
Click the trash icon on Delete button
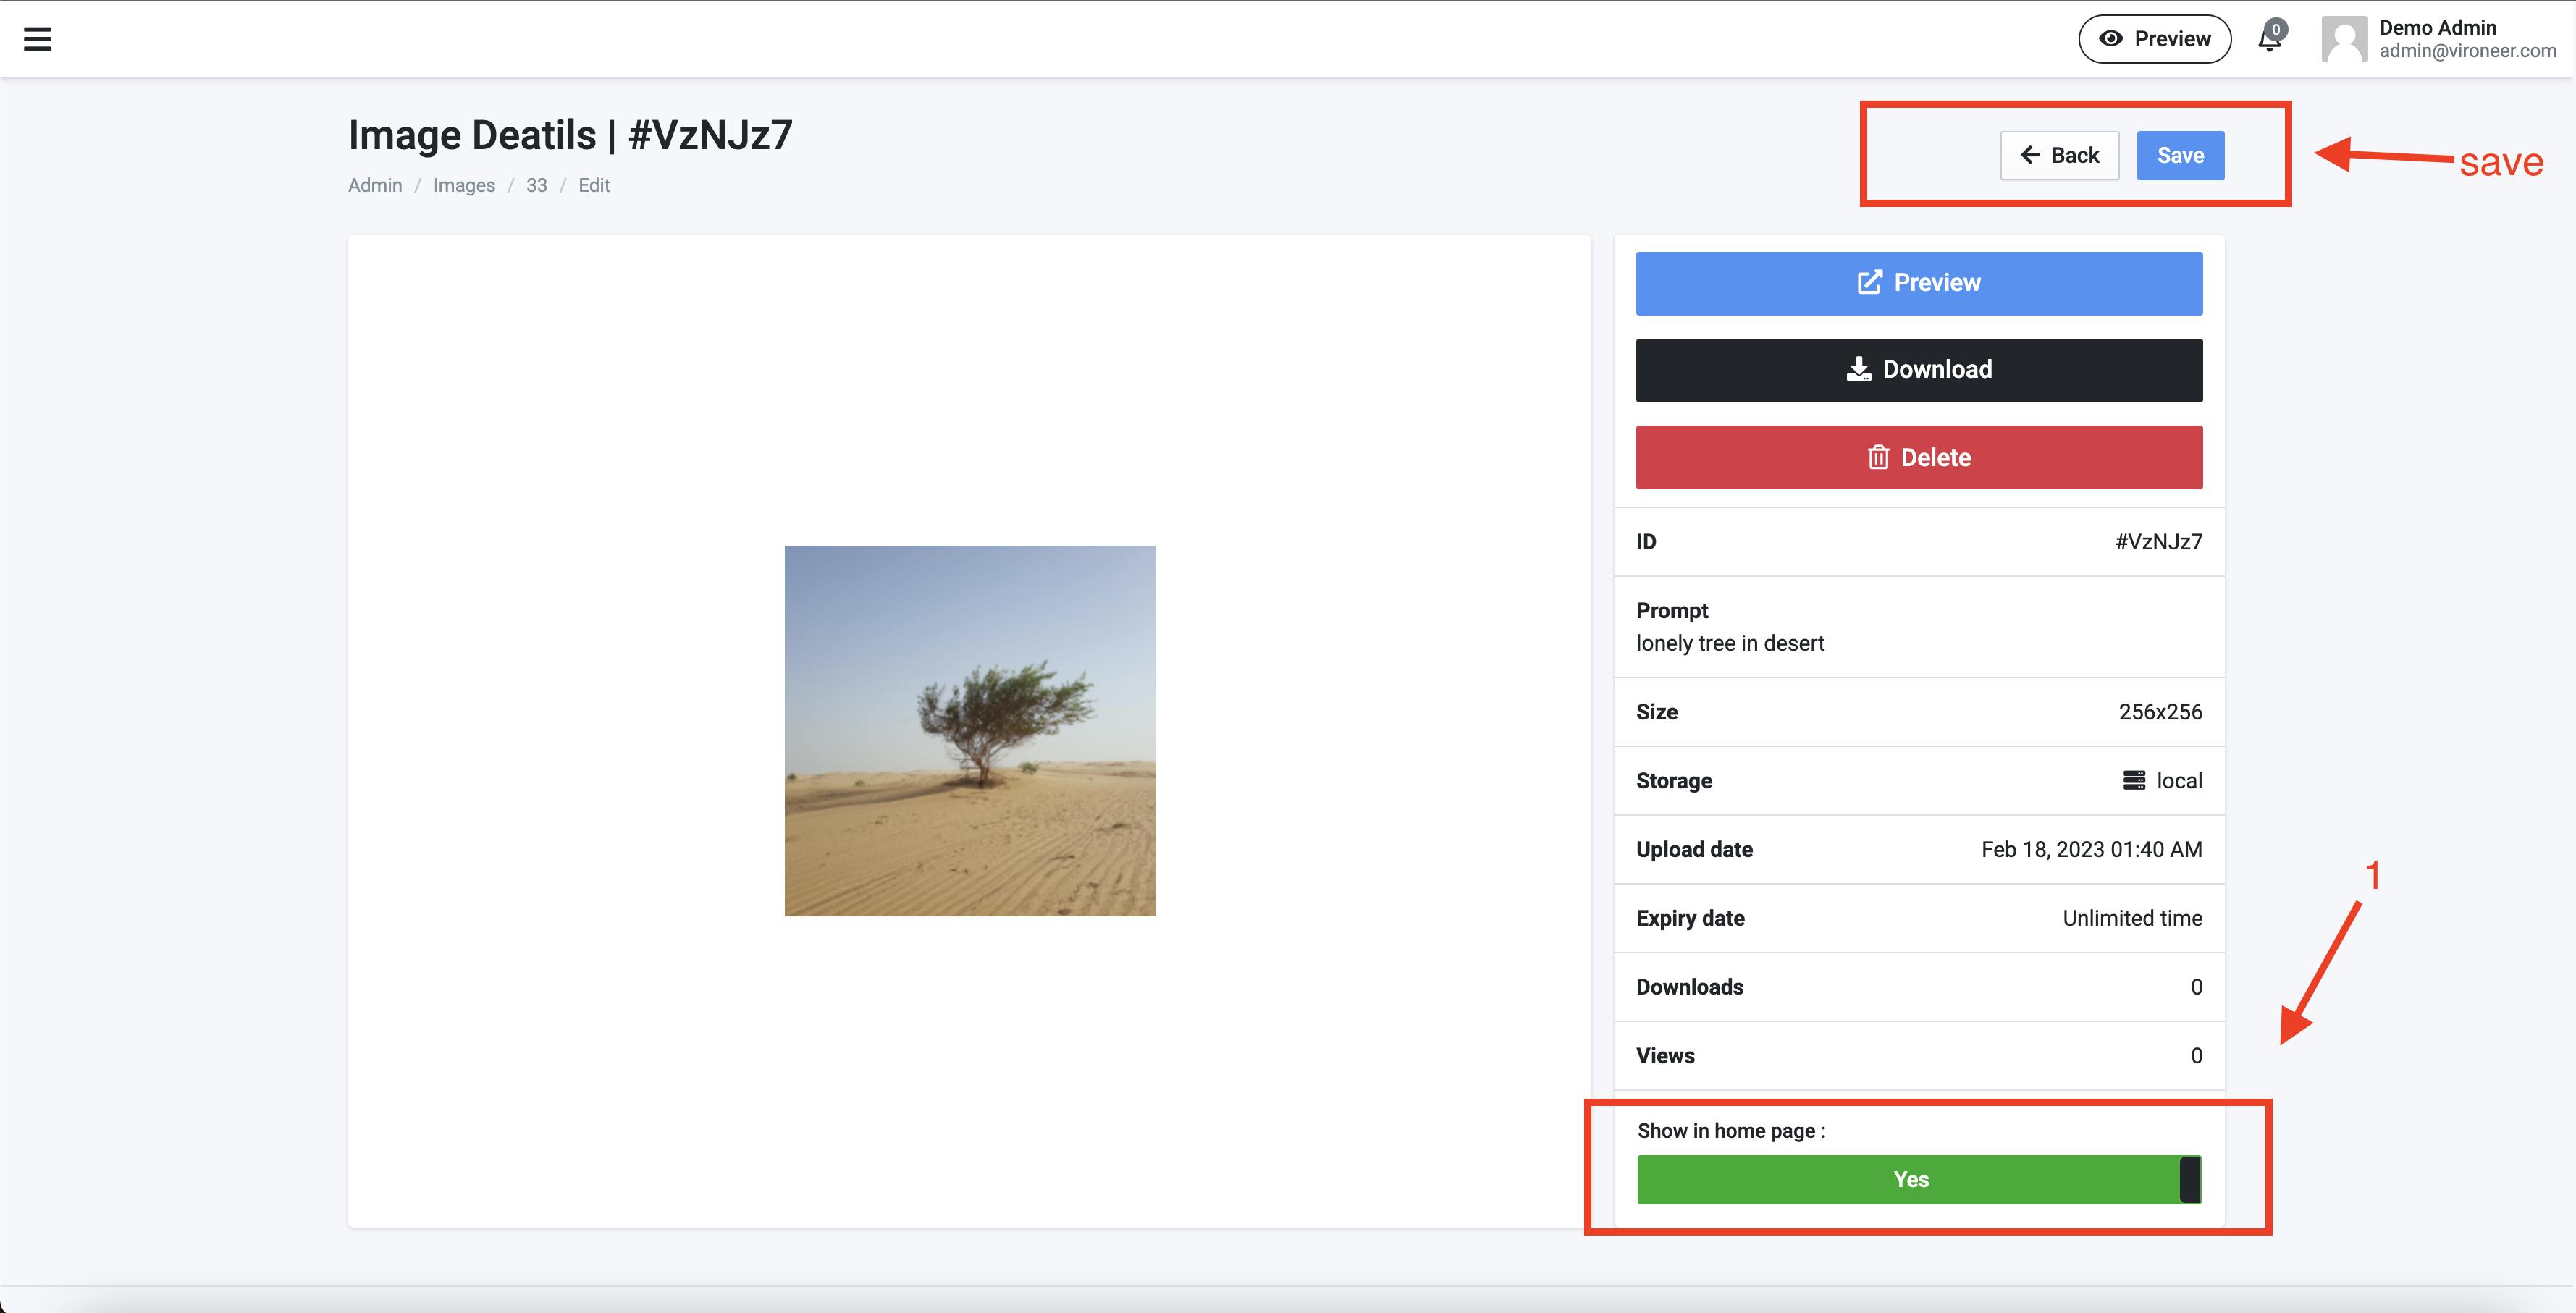tap(1878, 458)
